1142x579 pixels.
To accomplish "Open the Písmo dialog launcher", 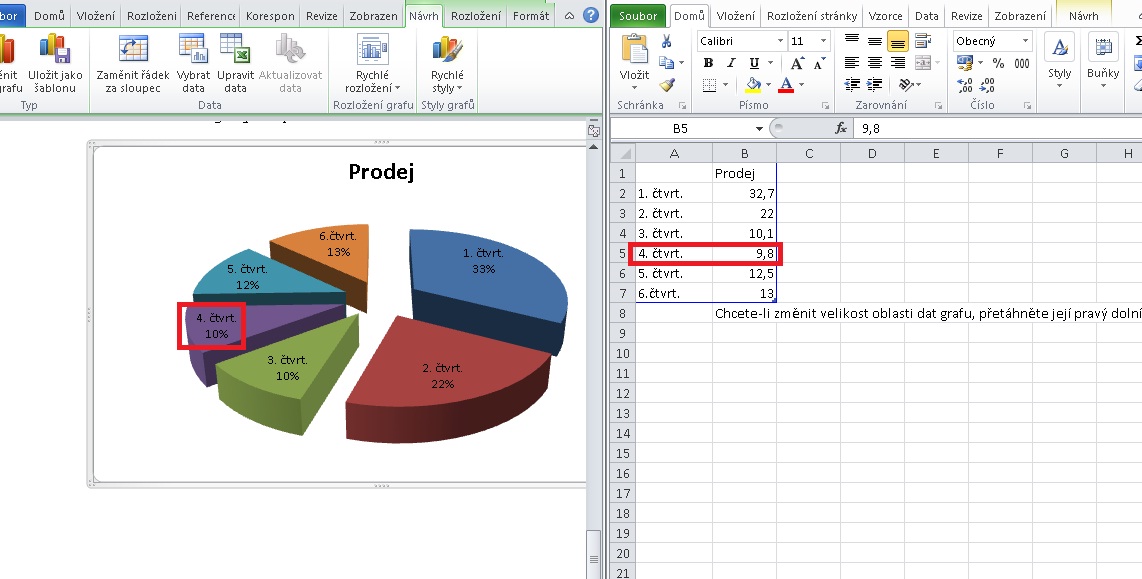I will [825, 106].
